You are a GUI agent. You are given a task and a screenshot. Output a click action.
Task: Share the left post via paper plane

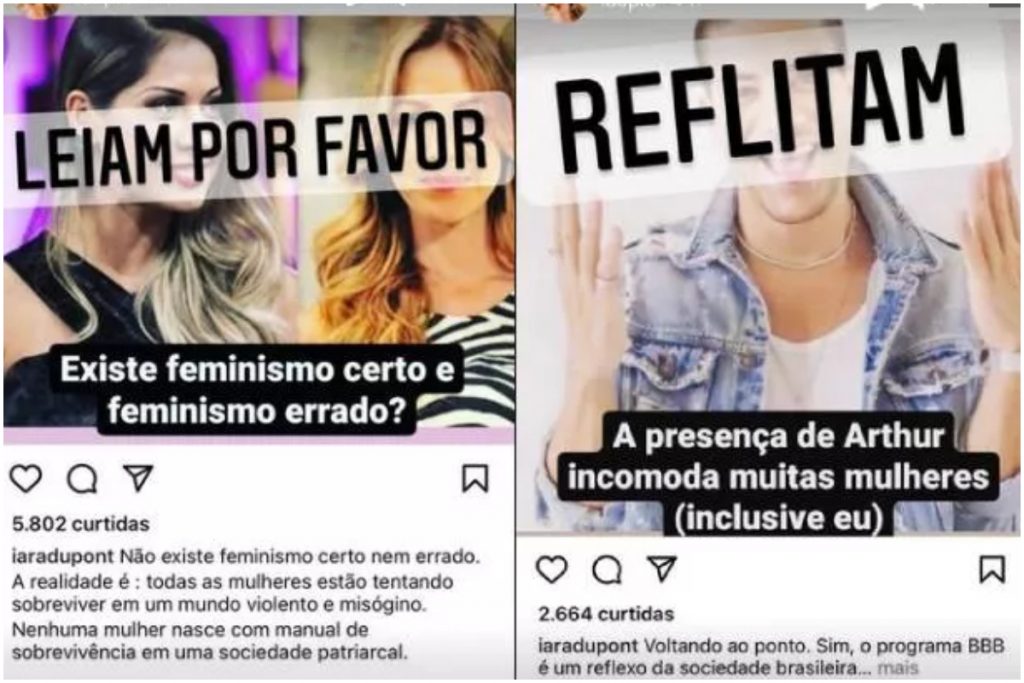click(x=138, y=478)
